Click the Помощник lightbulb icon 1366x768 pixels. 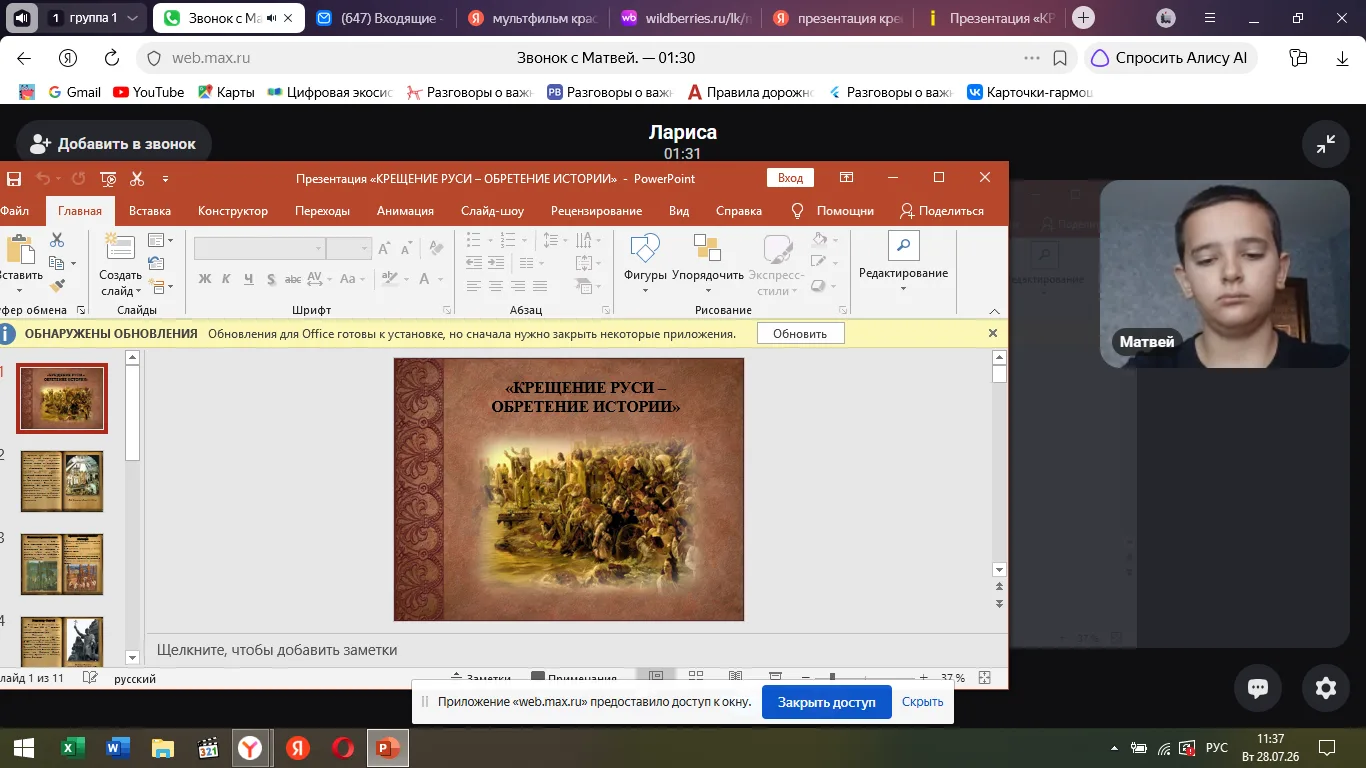click(798, 211)
